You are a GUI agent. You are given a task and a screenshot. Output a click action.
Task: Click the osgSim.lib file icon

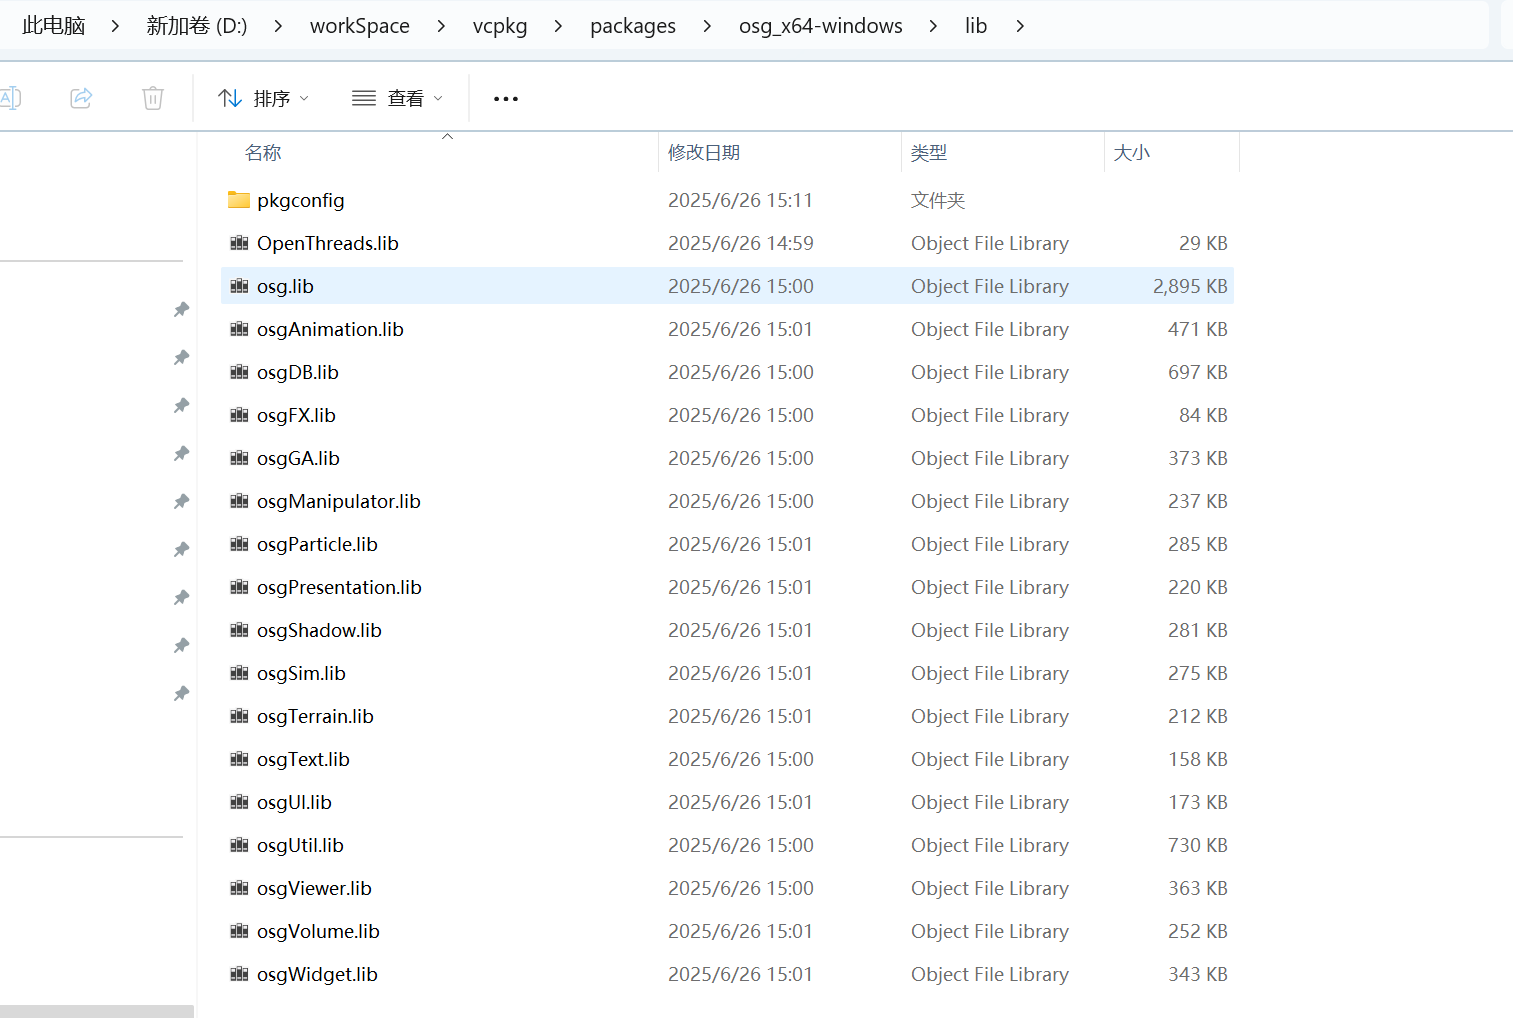(239, 673)
